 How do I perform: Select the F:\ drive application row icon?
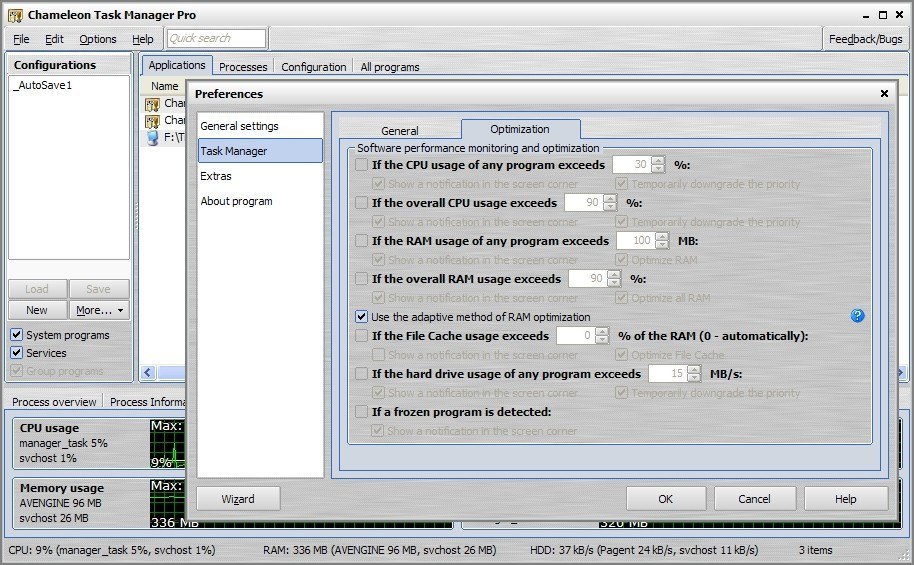coord(152,138)
